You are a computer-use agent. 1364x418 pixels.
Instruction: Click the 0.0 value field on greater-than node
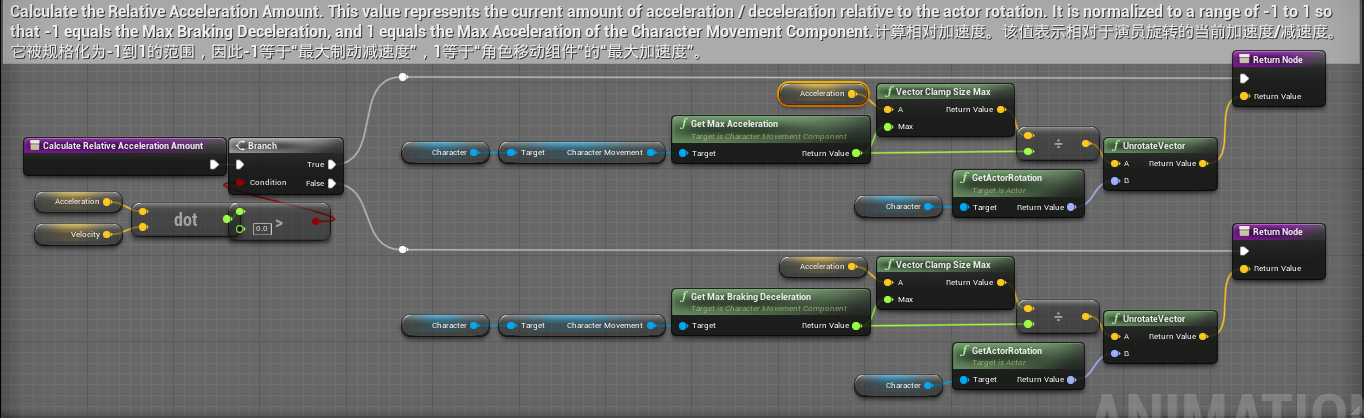coord(262,229)
